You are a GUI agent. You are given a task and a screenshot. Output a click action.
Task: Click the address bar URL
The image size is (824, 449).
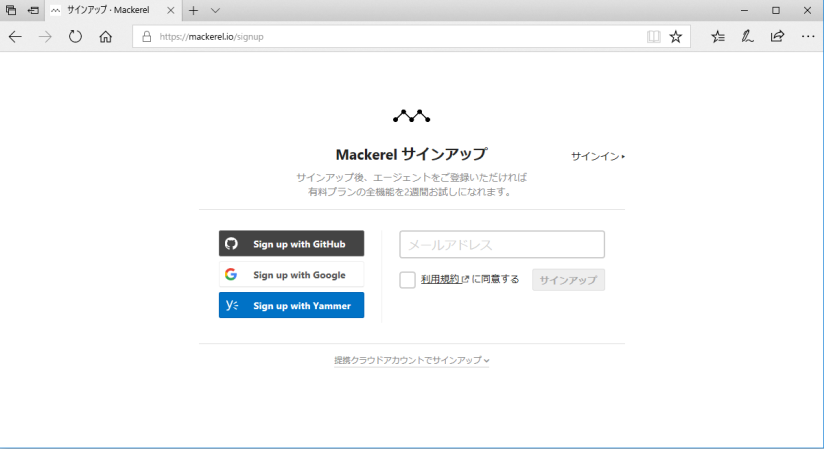tap(211, 37)
